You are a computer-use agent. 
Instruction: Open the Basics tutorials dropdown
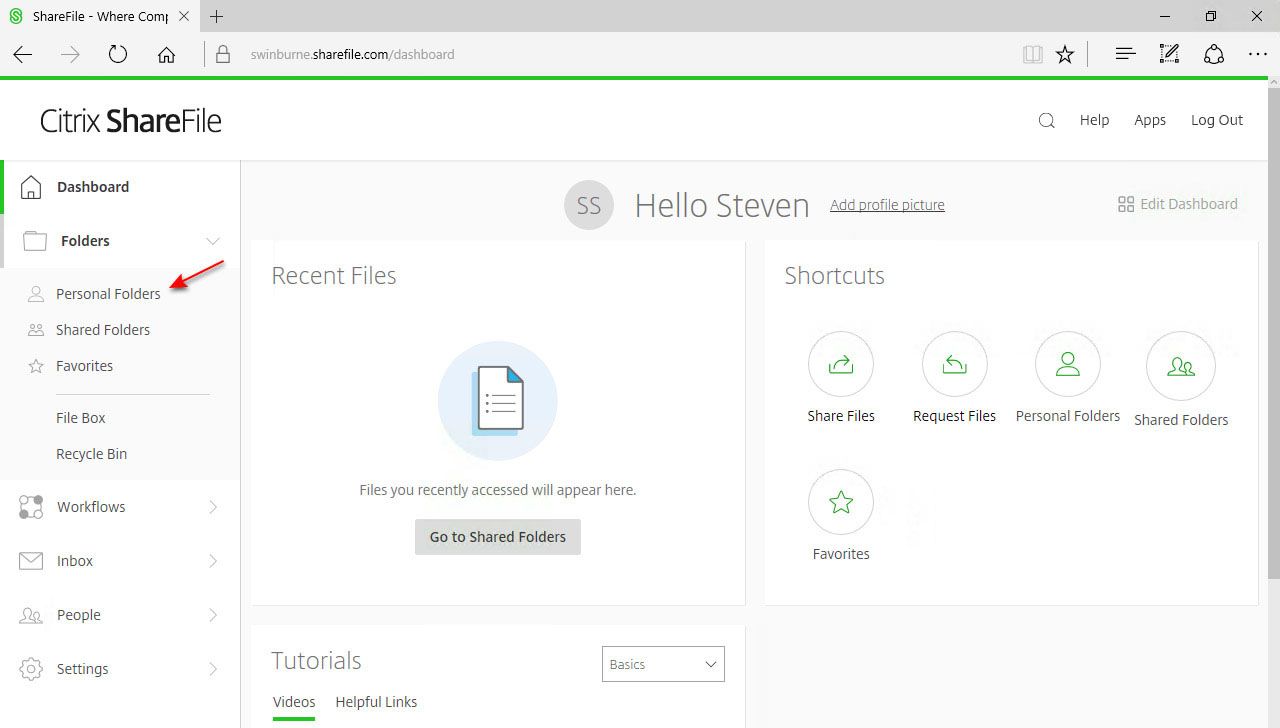tap(662, 664)
